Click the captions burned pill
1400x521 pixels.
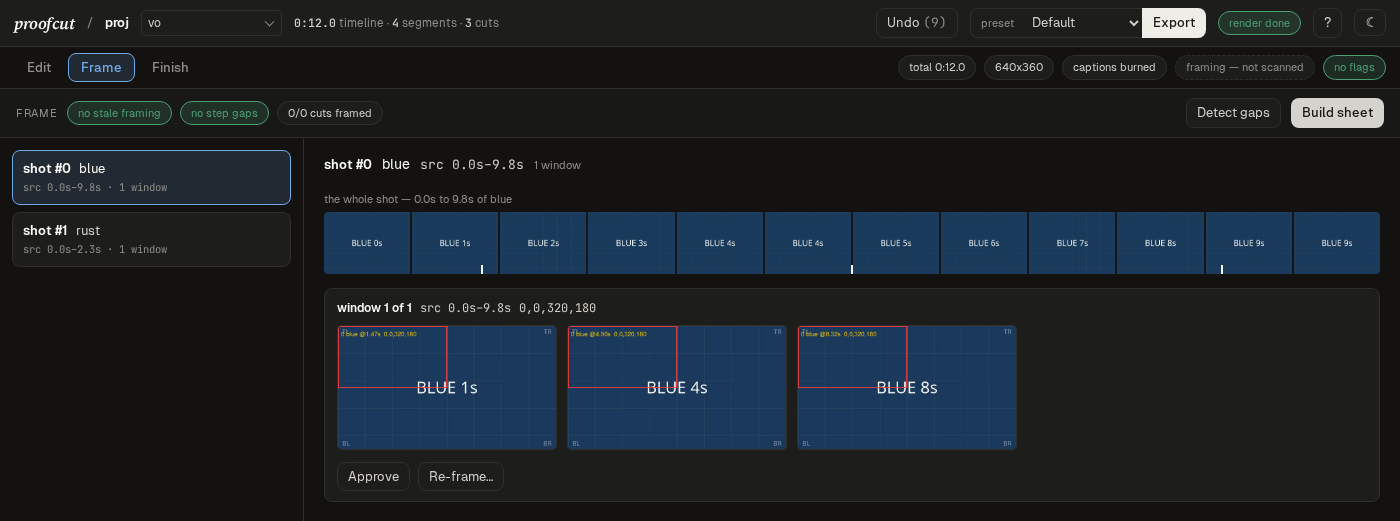click(1114, 67)
